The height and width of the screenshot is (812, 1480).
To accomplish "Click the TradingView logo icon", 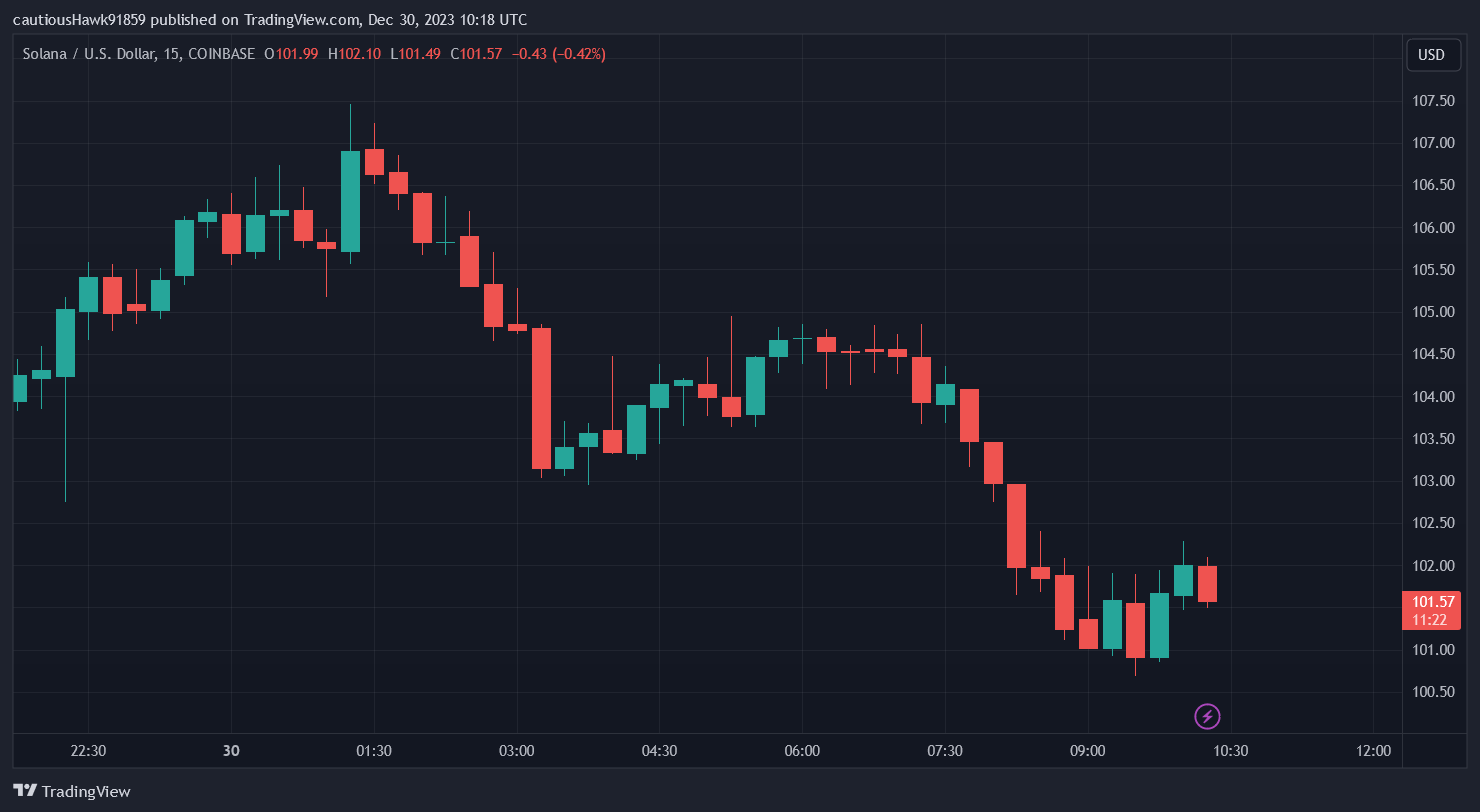I will [x=25, y=791].
